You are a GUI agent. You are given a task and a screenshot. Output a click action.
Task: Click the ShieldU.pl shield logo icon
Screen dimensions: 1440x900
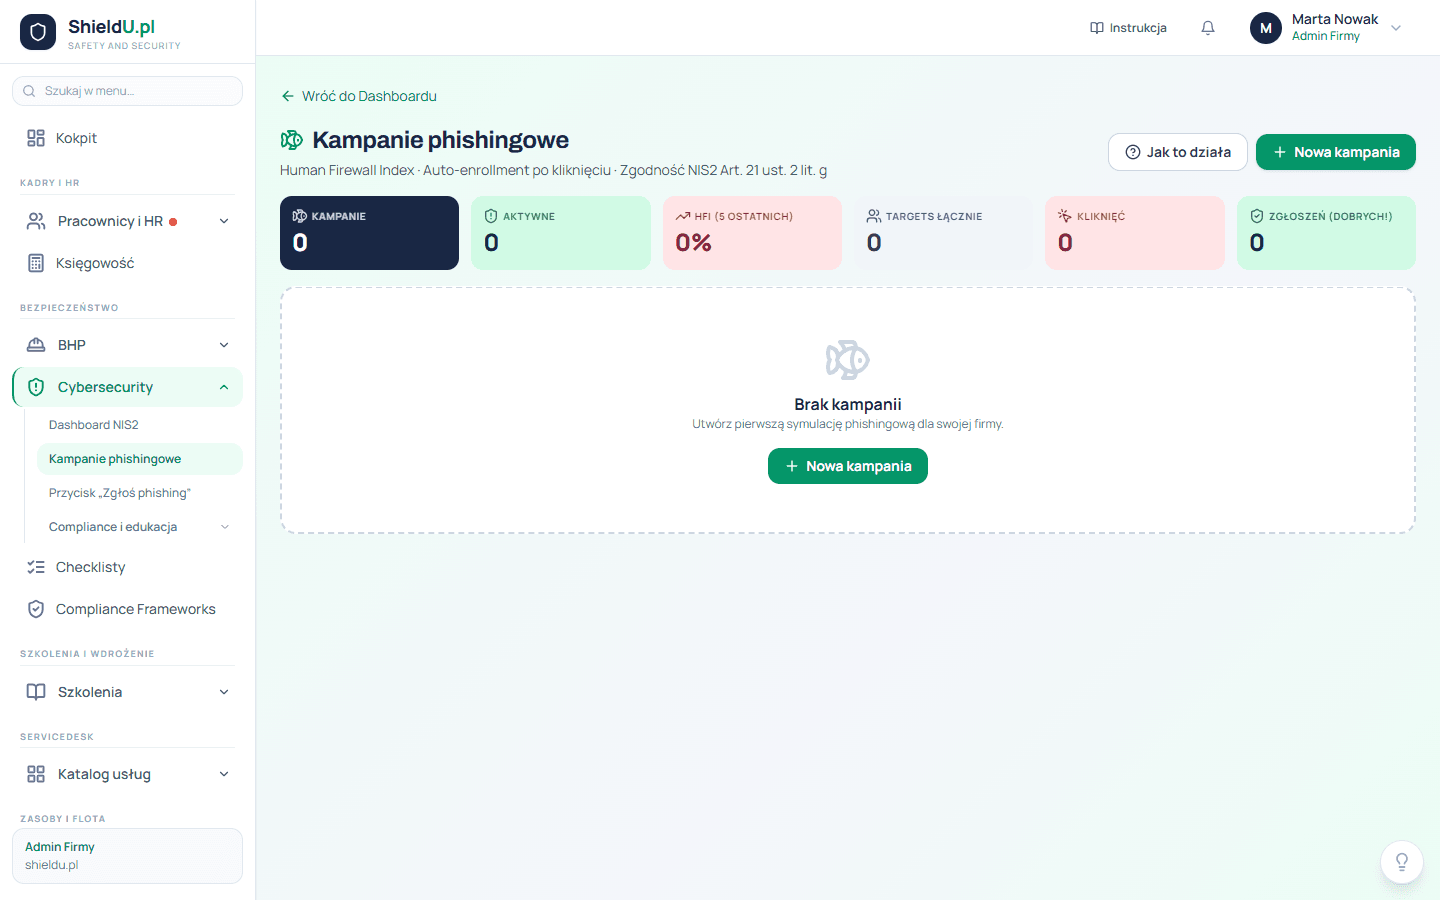38,32
